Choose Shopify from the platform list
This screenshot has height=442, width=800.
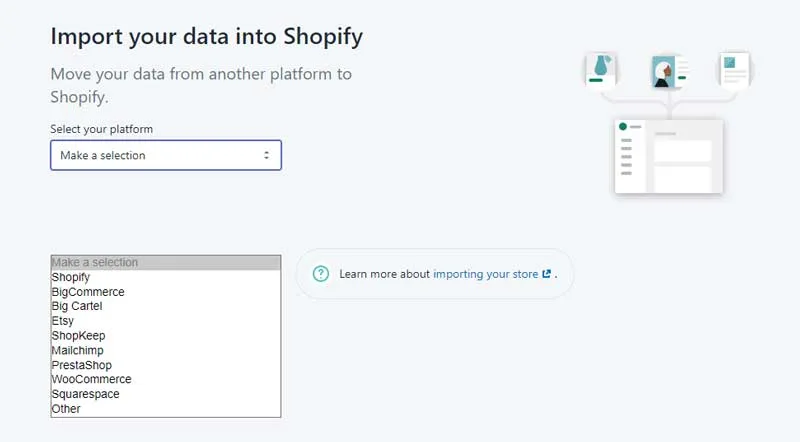pos(166,277)
